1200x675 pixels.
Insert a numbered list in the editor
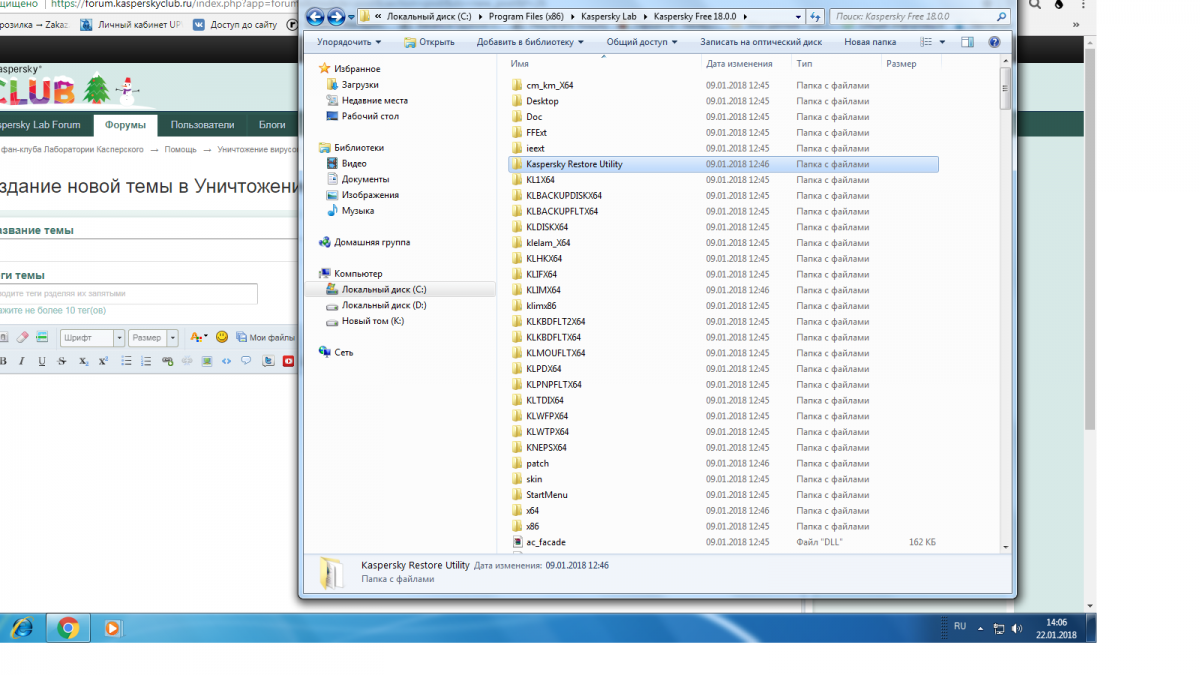tap(146, 361)
